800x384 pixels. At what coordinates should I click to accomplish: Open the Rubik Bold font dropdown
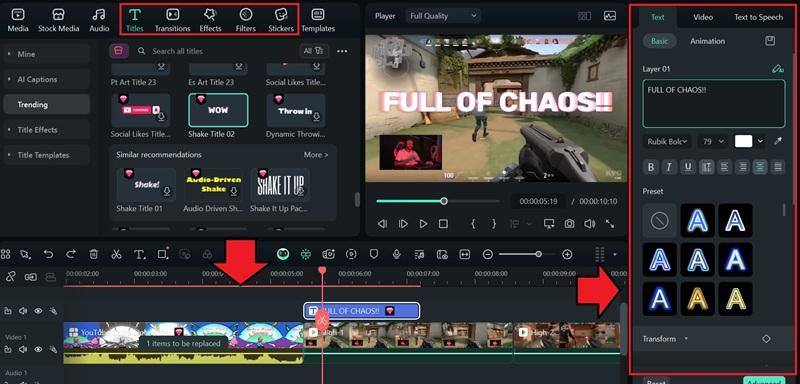668,141
